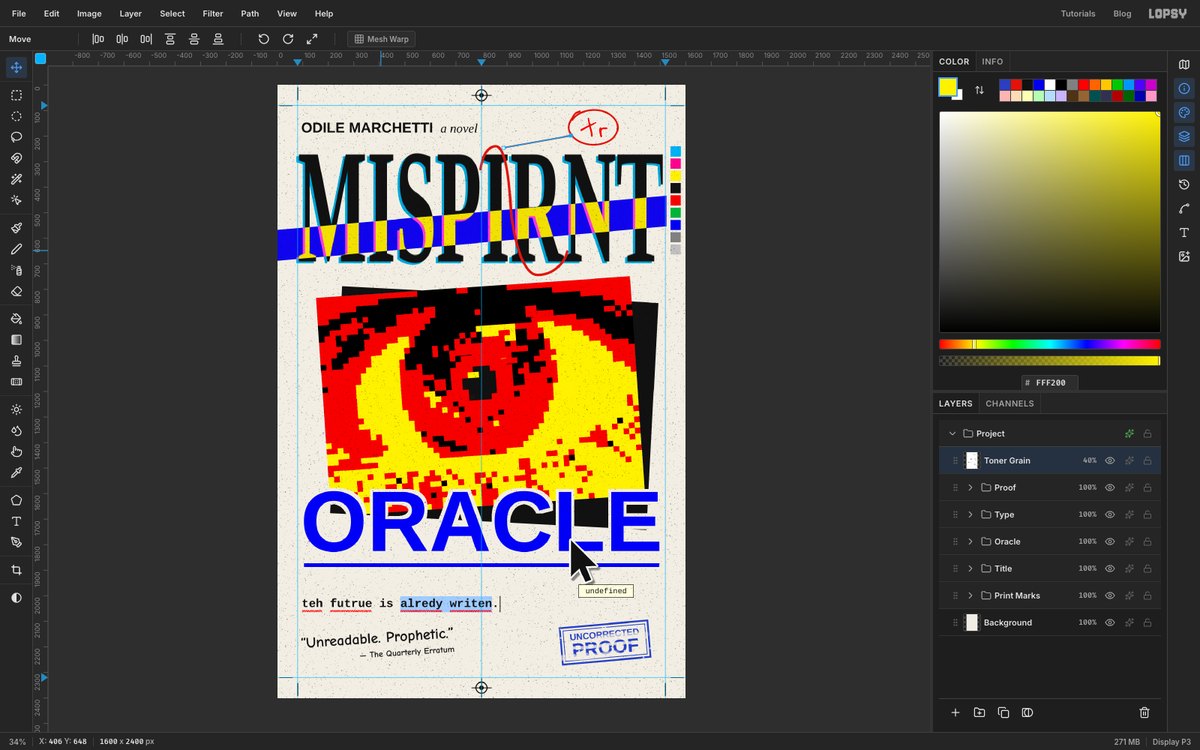Viewport: 1200px width, 750px height.
Task: Select the Clone Stamp tool
Action: click(x=16, y=361)
